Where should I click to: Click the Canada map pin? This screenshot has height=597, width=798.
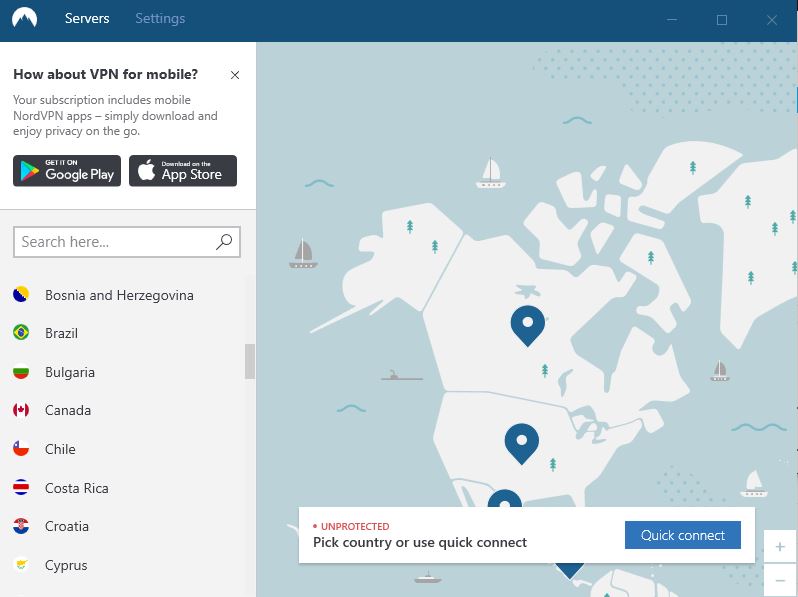click(528, 325)
